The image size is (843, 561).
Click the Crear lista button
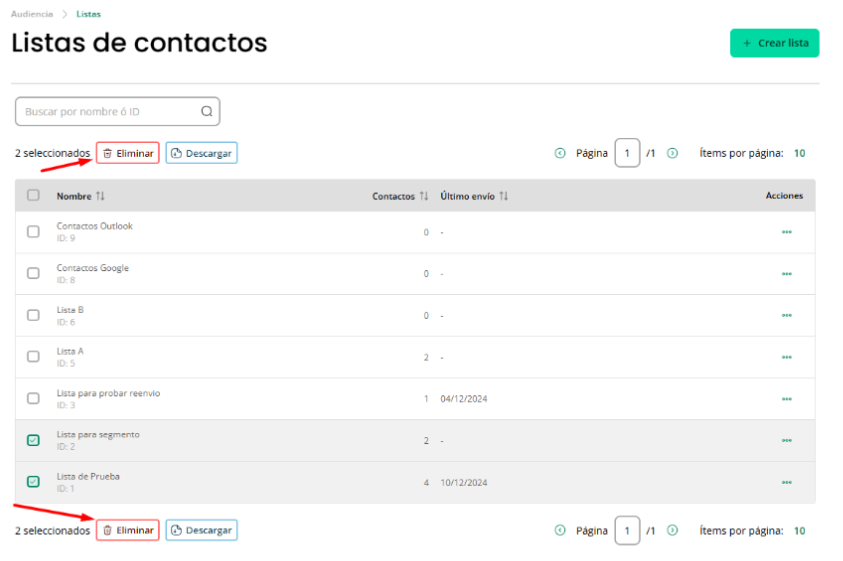click(774, 43)
